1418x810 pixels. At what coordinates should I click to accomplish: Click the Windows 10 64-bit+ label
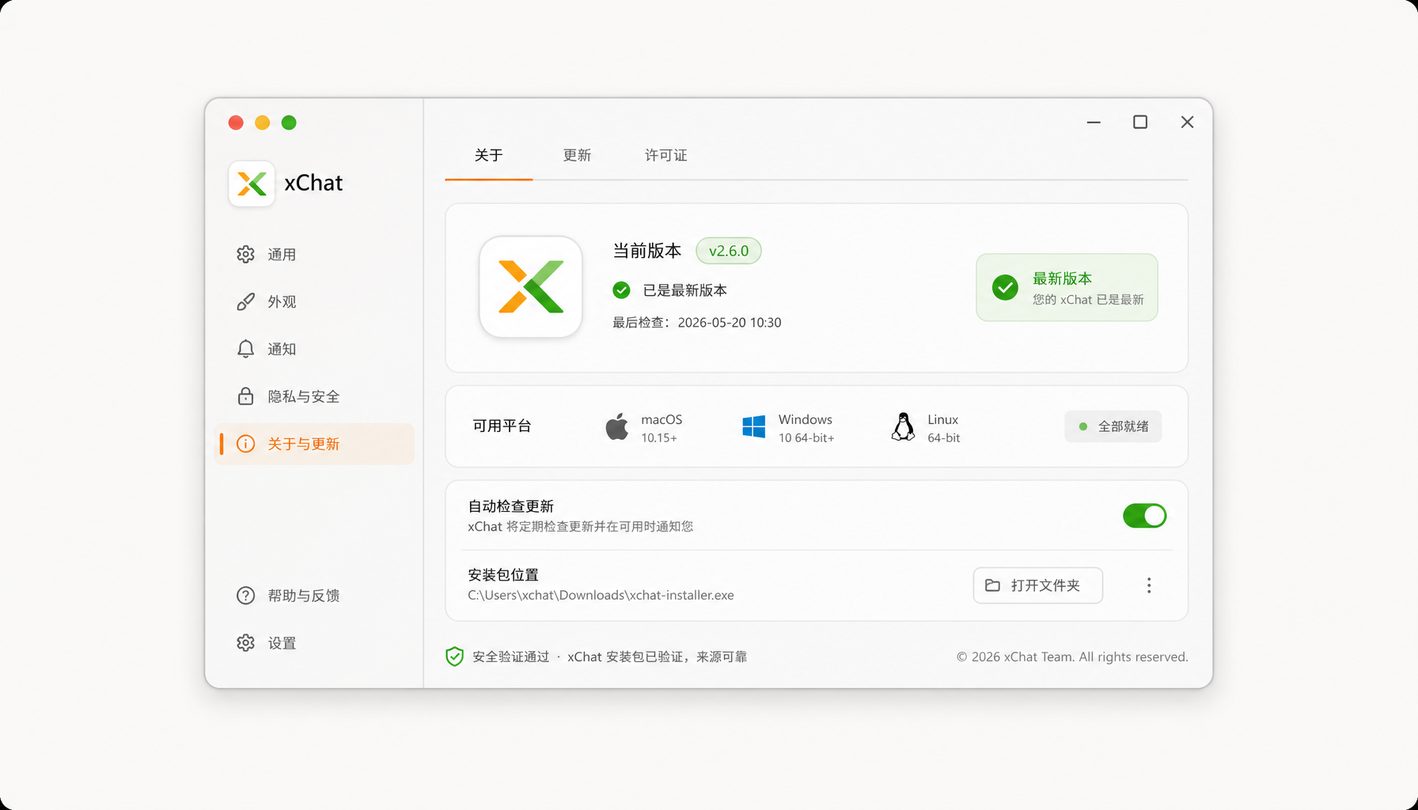[x=806, y=428]
